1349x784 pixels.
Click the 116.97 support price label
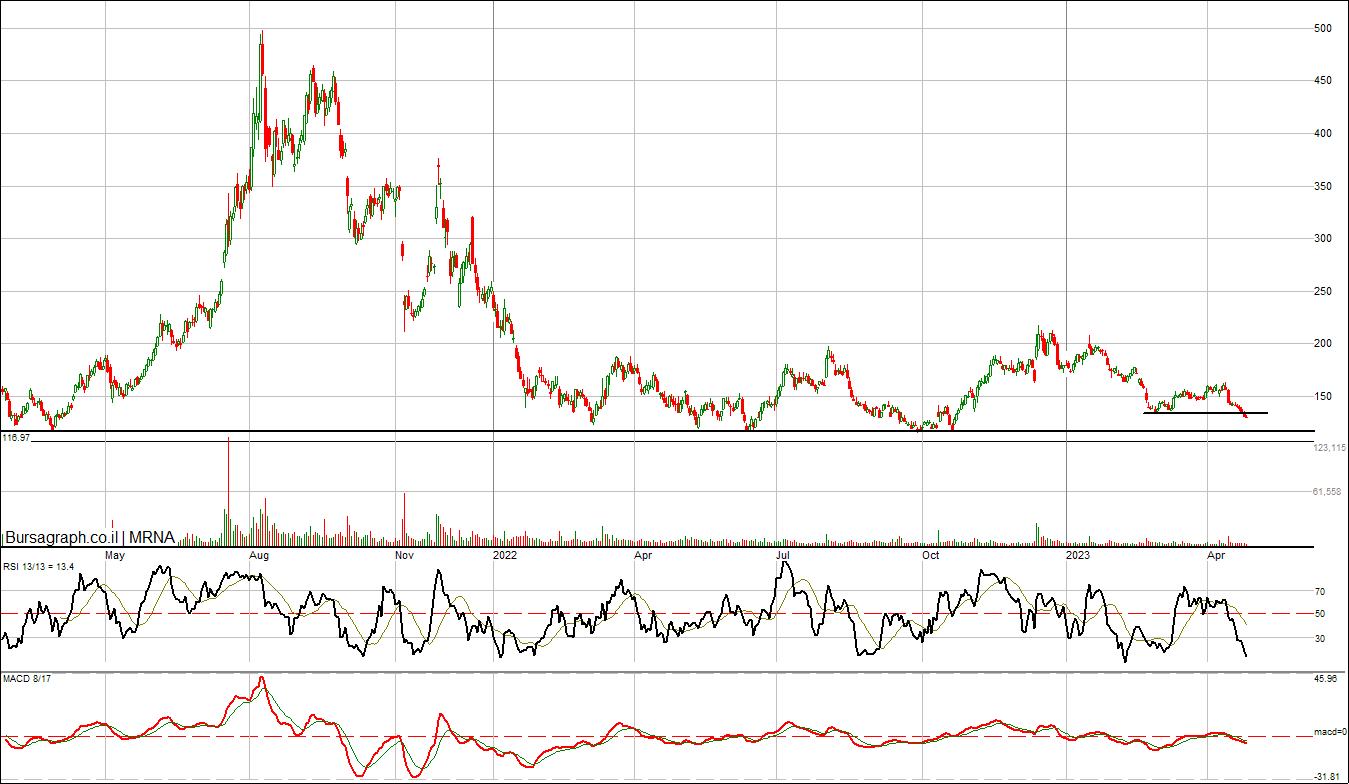[x=16, y=438]
